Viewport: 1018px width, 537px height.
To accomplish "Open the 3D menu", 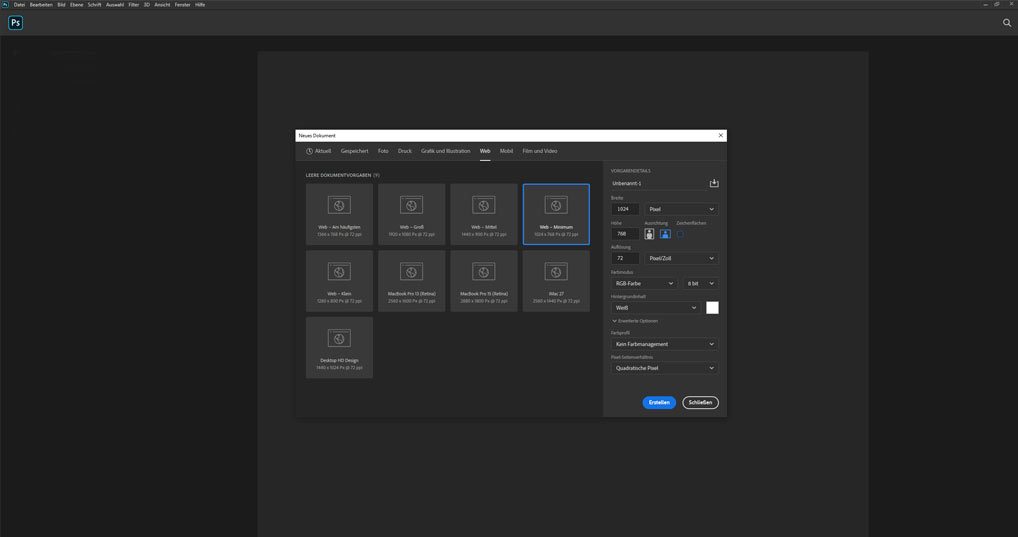I will pos(147,5).
